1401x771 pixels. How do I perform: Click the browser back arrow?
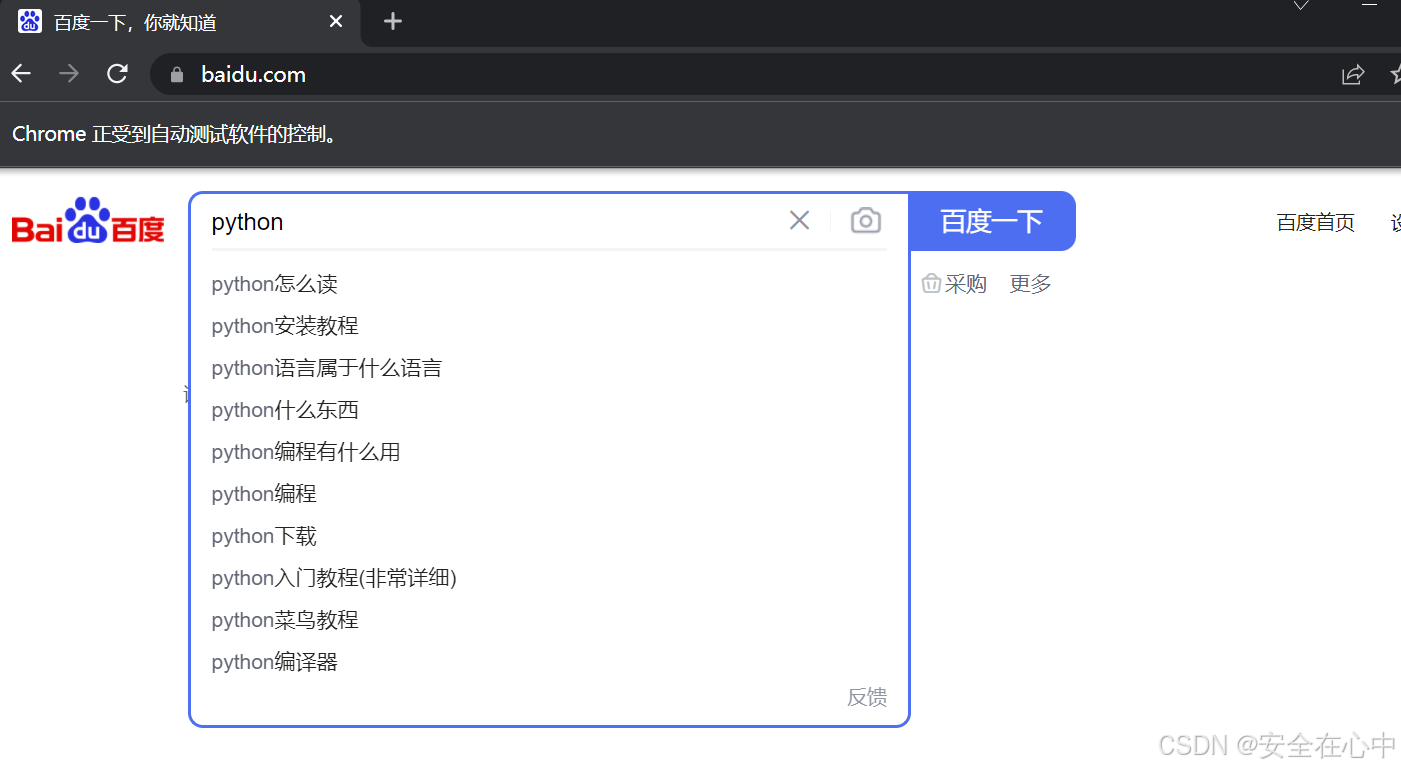pyautogui.click(x=21, y=74)
